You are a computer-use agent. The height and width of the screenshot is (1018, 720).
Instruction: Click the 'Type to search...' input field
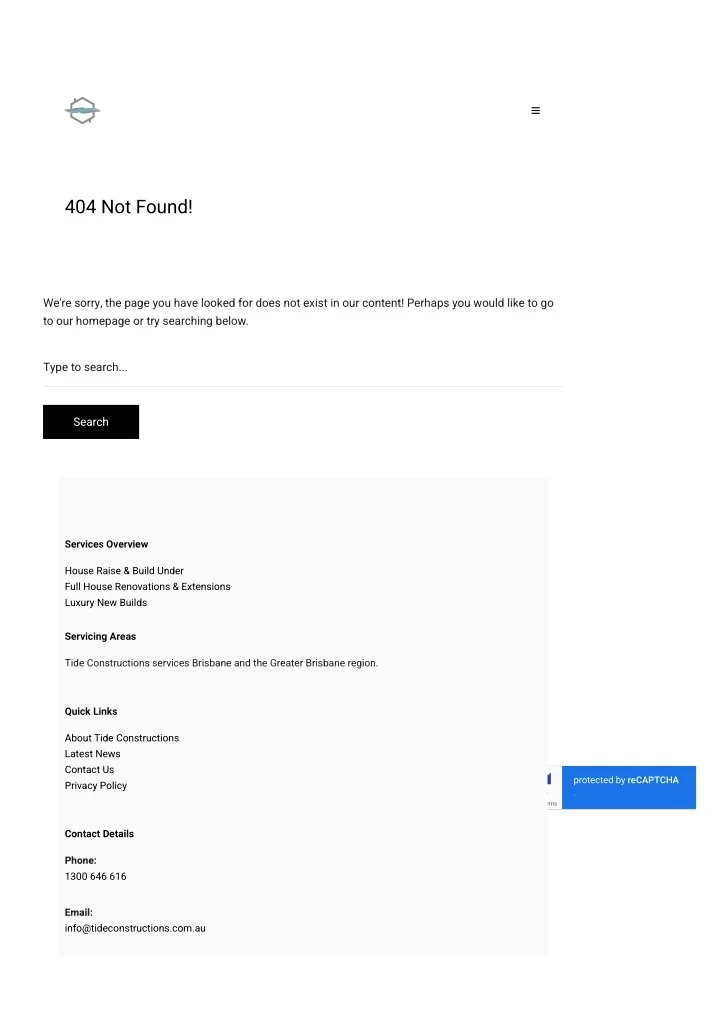tap(302, 367)
